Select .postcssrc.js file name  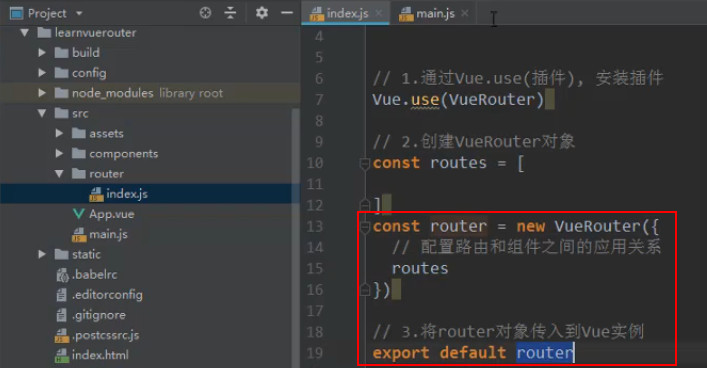point(106,336)
